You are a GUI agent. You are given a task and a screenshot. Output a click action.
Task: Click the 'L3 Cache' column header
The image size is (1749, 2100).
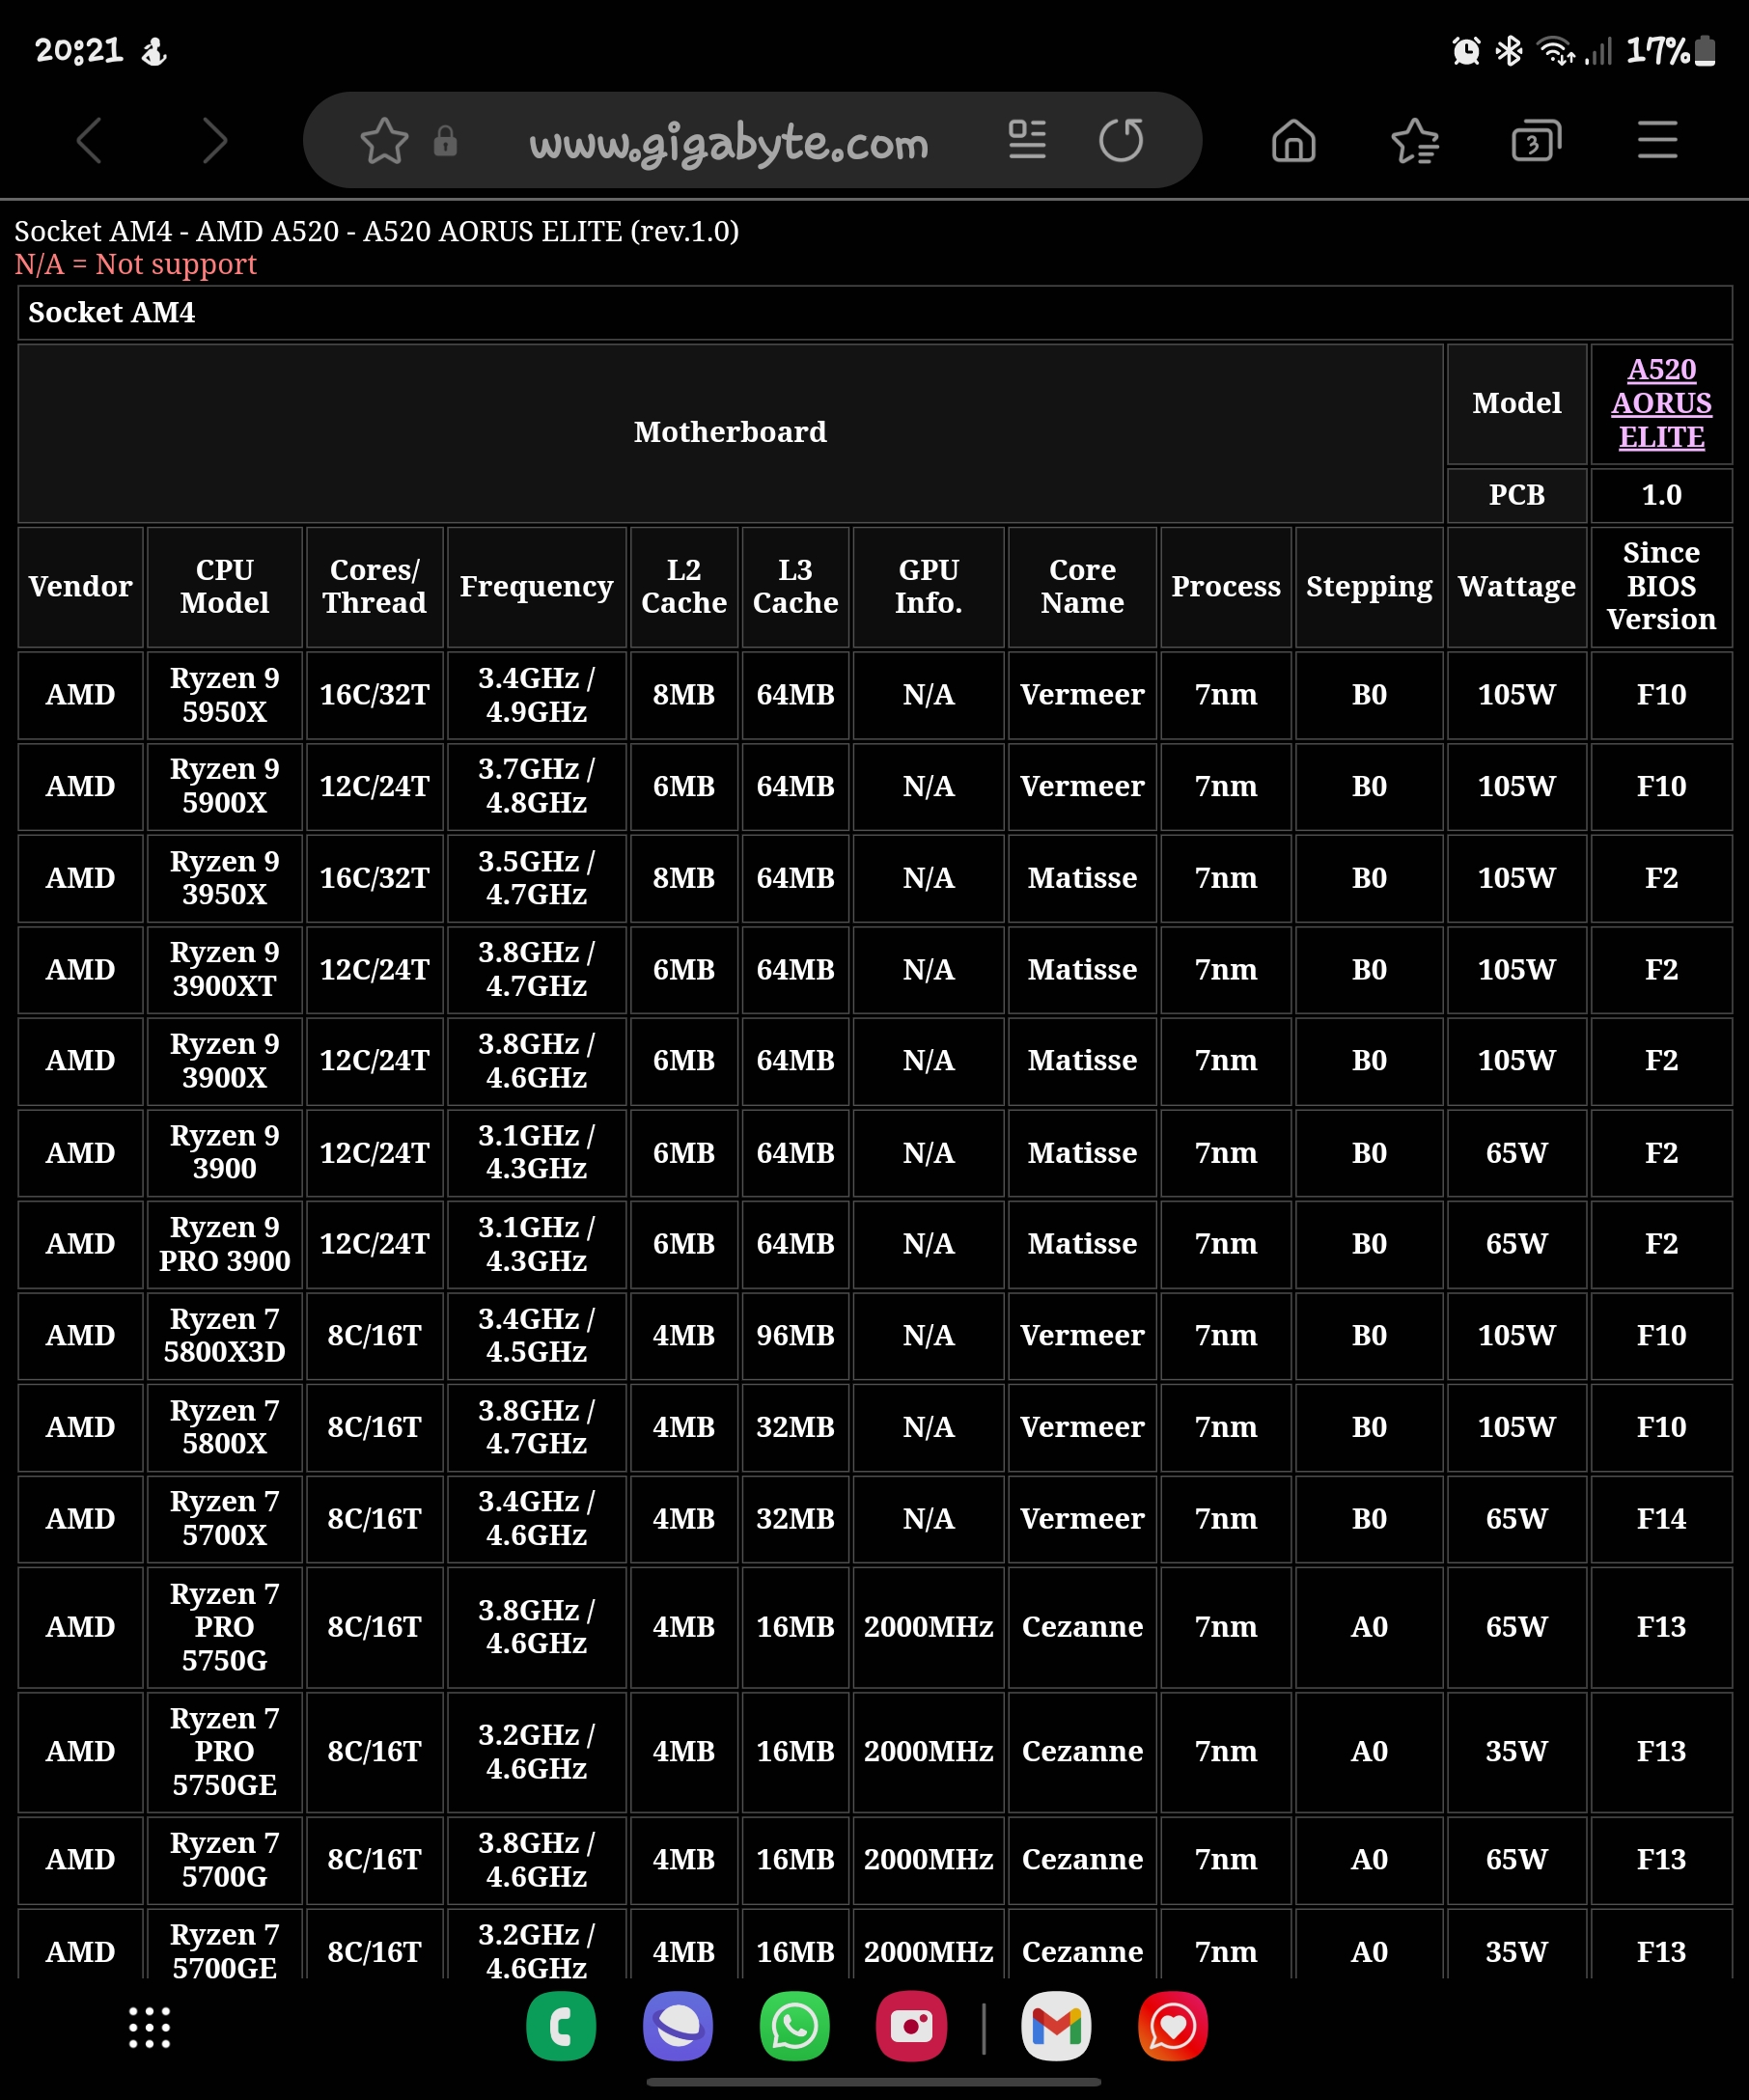pyautogui.click(x=795, y=587)
